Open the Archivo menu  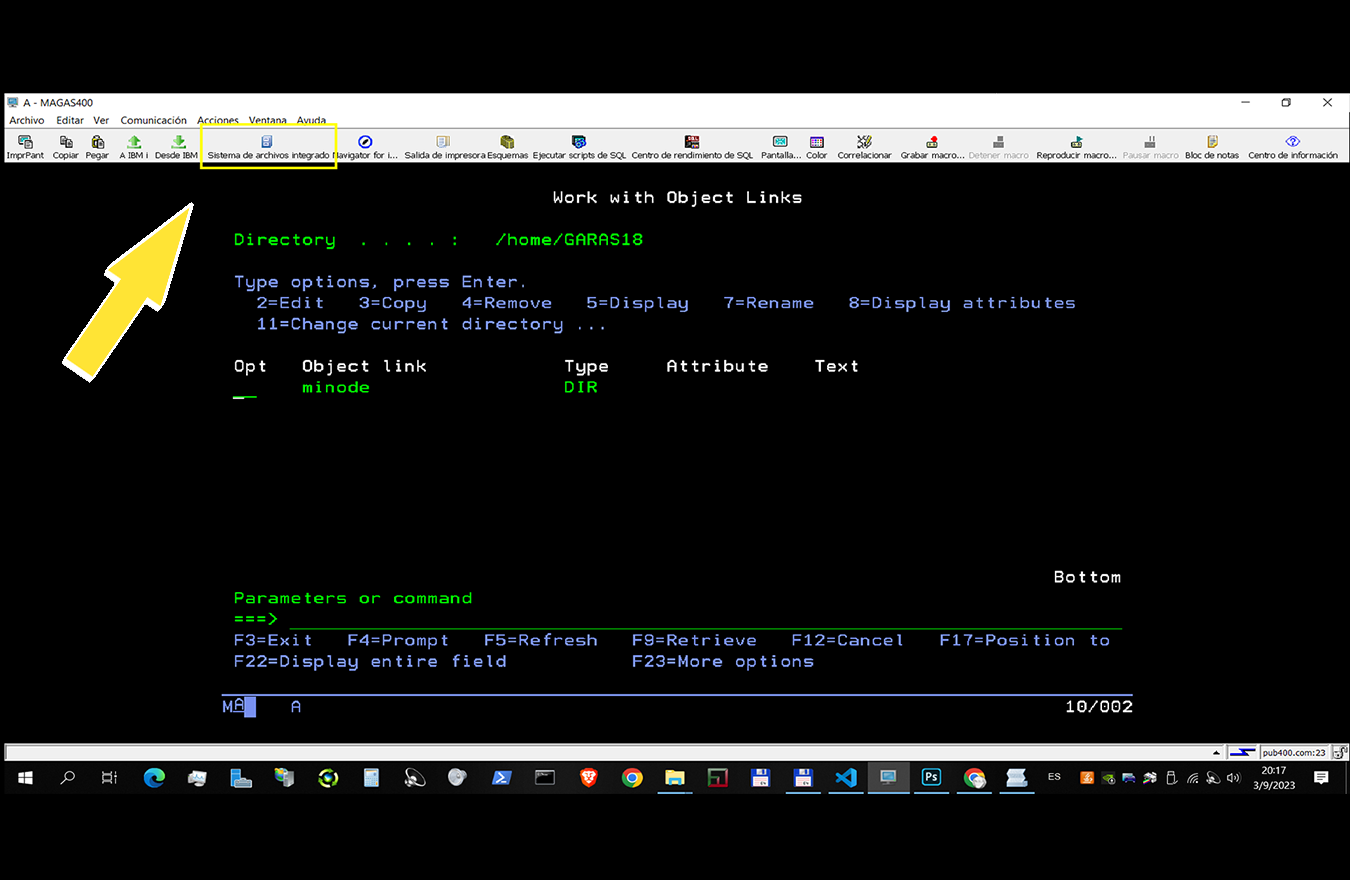[x=27, y=120]
